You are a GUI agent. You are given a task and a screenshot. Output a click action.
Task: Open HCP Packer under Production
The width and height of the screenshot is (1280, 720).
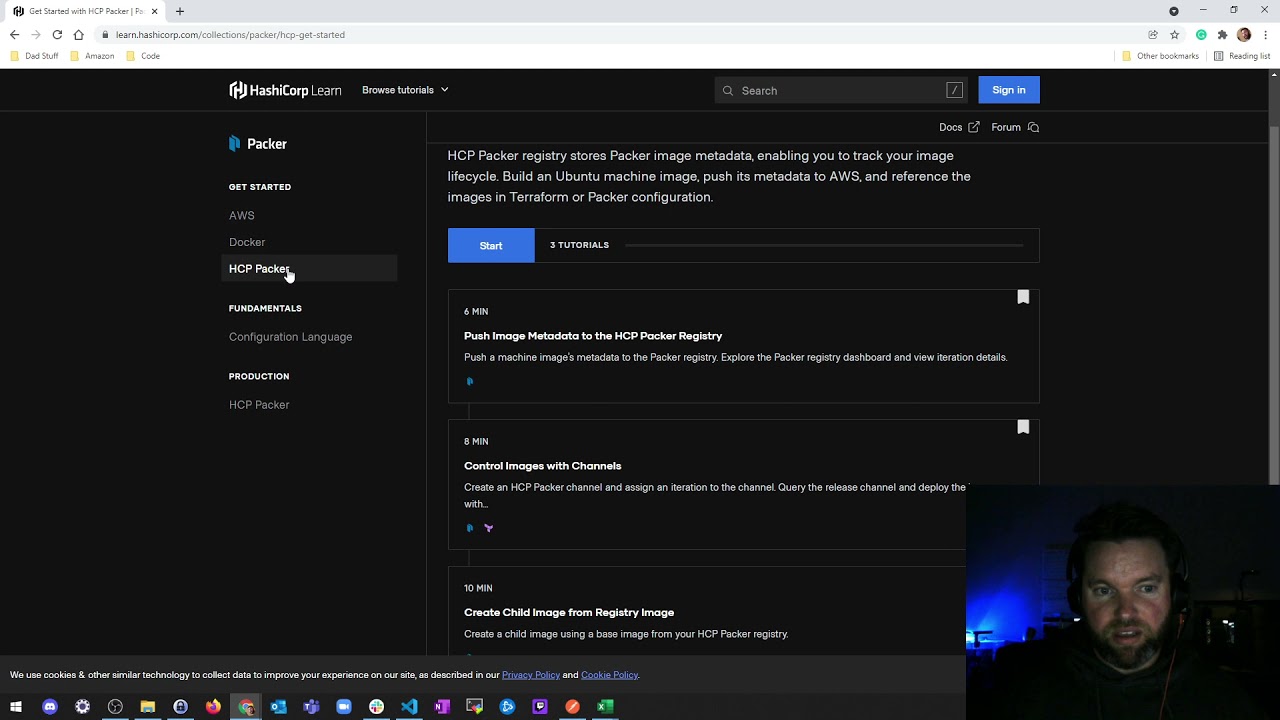click(x=259, y=405)
